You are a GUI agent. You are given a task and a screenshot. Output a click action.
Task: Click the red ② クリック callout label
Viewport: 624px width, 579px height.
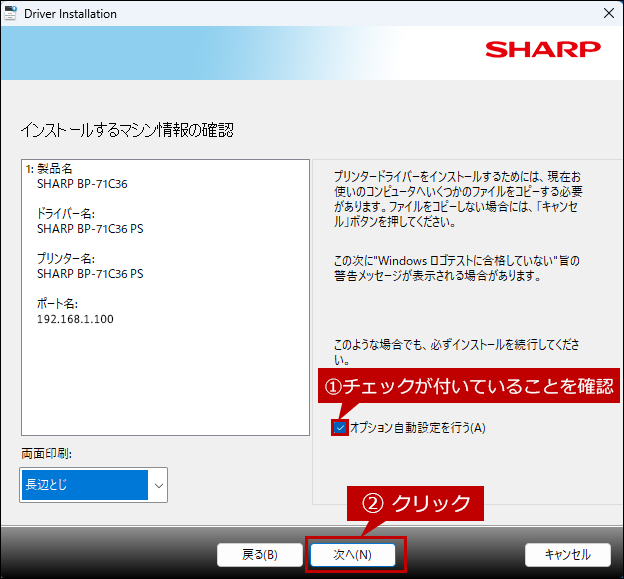pos(415,503)
